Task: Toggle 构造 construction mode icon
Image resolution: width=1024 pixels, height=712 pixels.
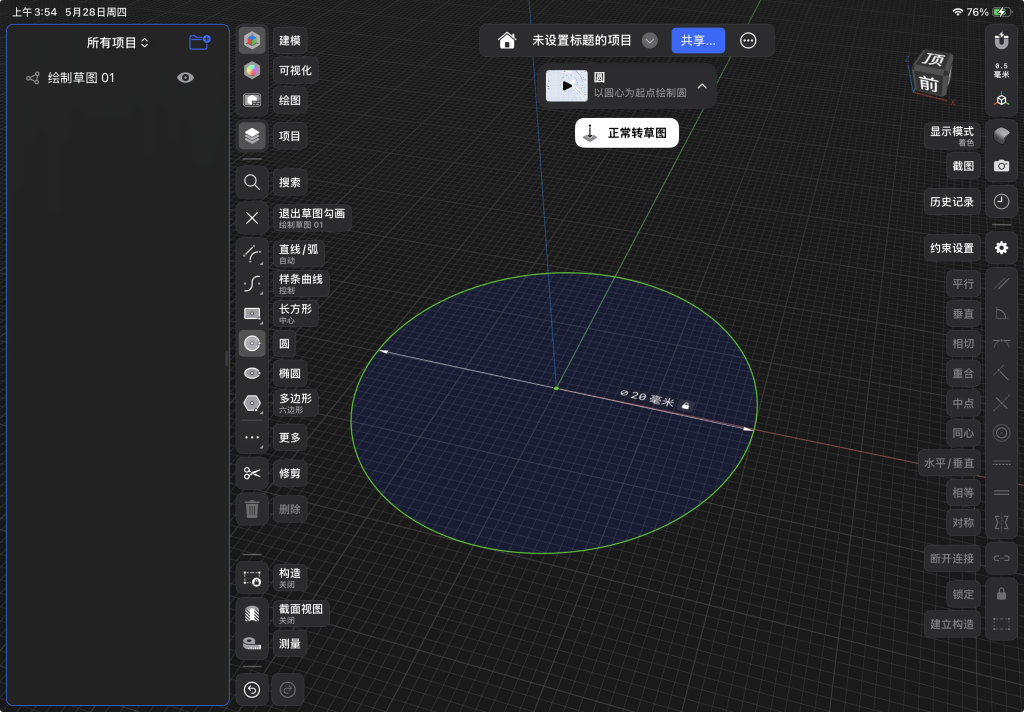Action: pyautogui.click(x=252, y=578)
